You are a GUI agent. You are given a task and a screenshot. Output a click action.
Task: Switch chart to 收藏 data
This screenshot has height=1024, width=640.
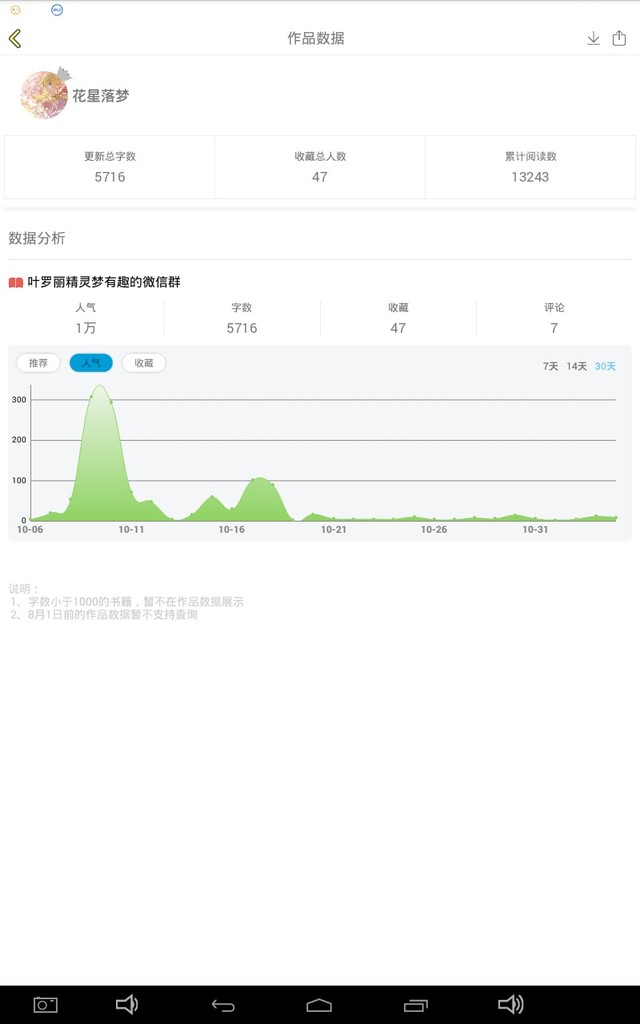pyautogui.click(x=144, y=363)
